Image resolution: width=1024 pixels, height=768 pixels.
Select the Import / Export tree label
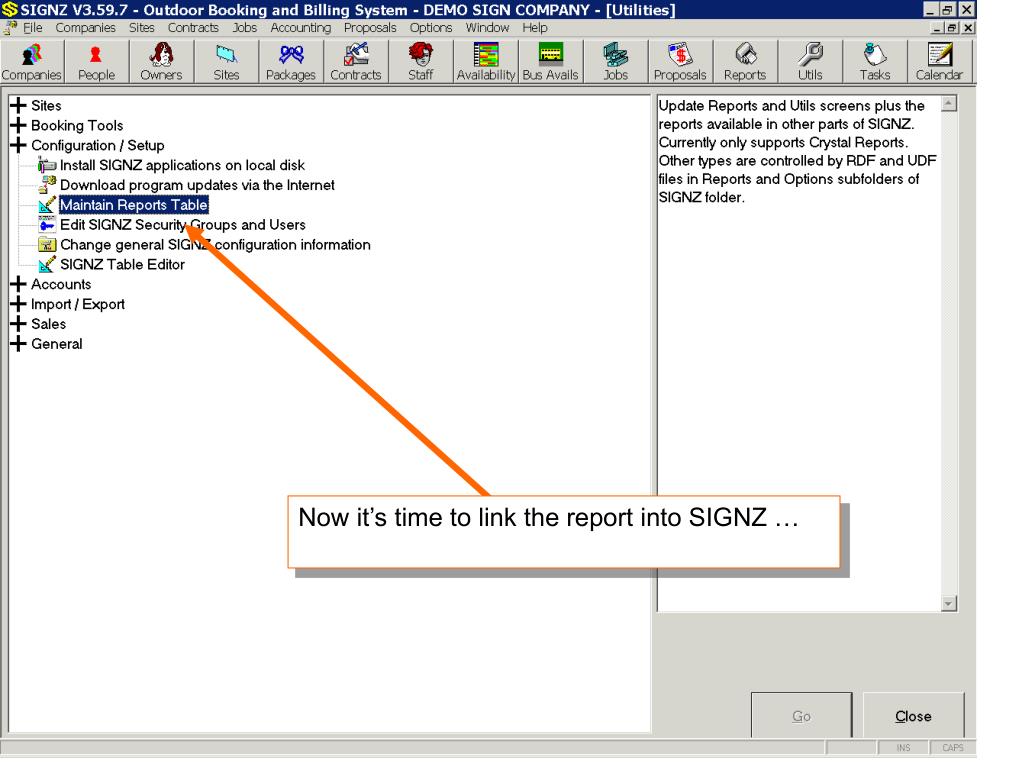click(x=78, y=304)
